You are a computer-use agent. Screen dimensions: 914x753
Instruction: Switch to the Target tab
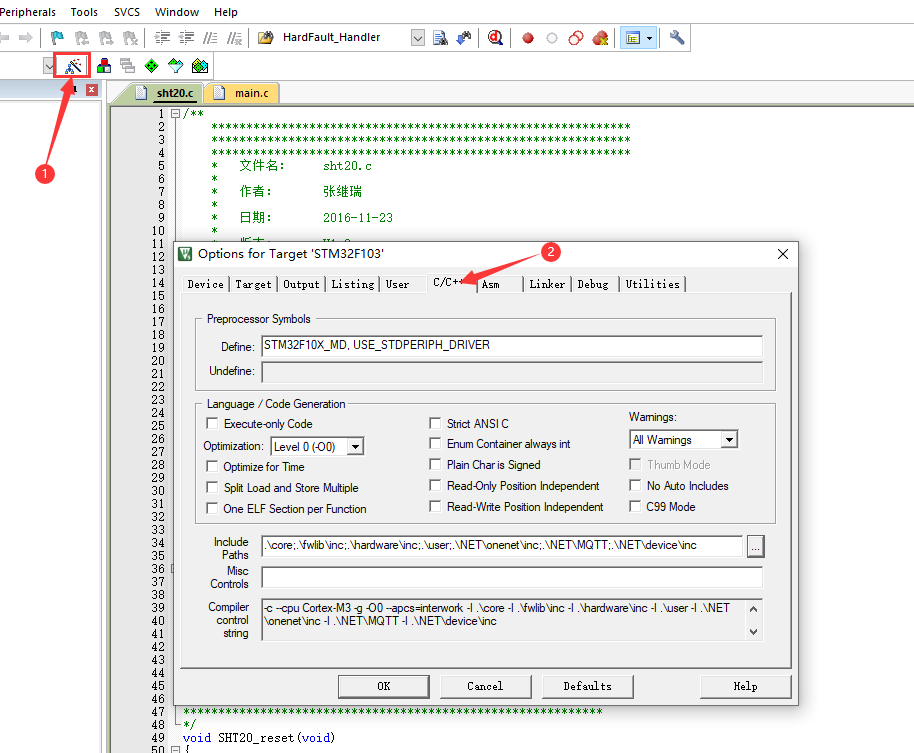pyautogui.click(x=253, y=284)
